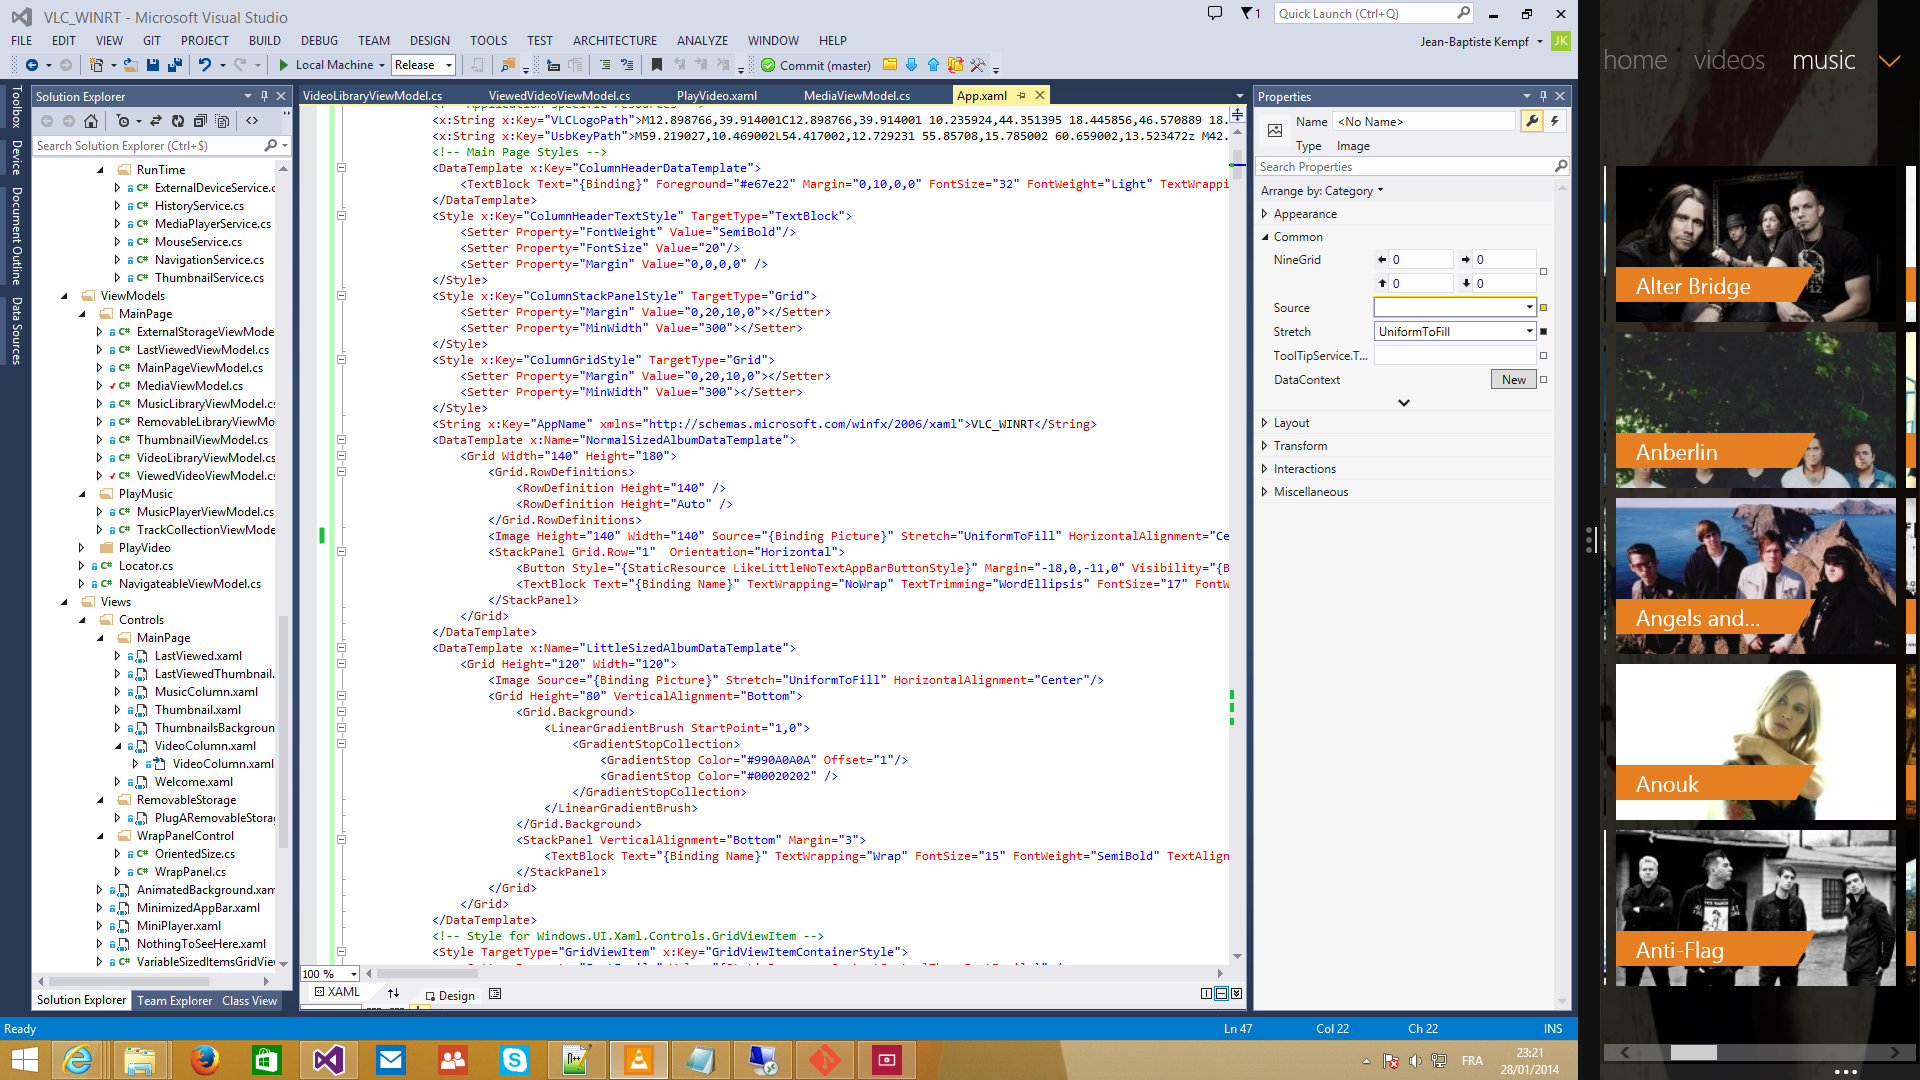Click the music app's horizontal scrollbar thumb
The image size is (1920, 1080).
pos(1693,1052)
